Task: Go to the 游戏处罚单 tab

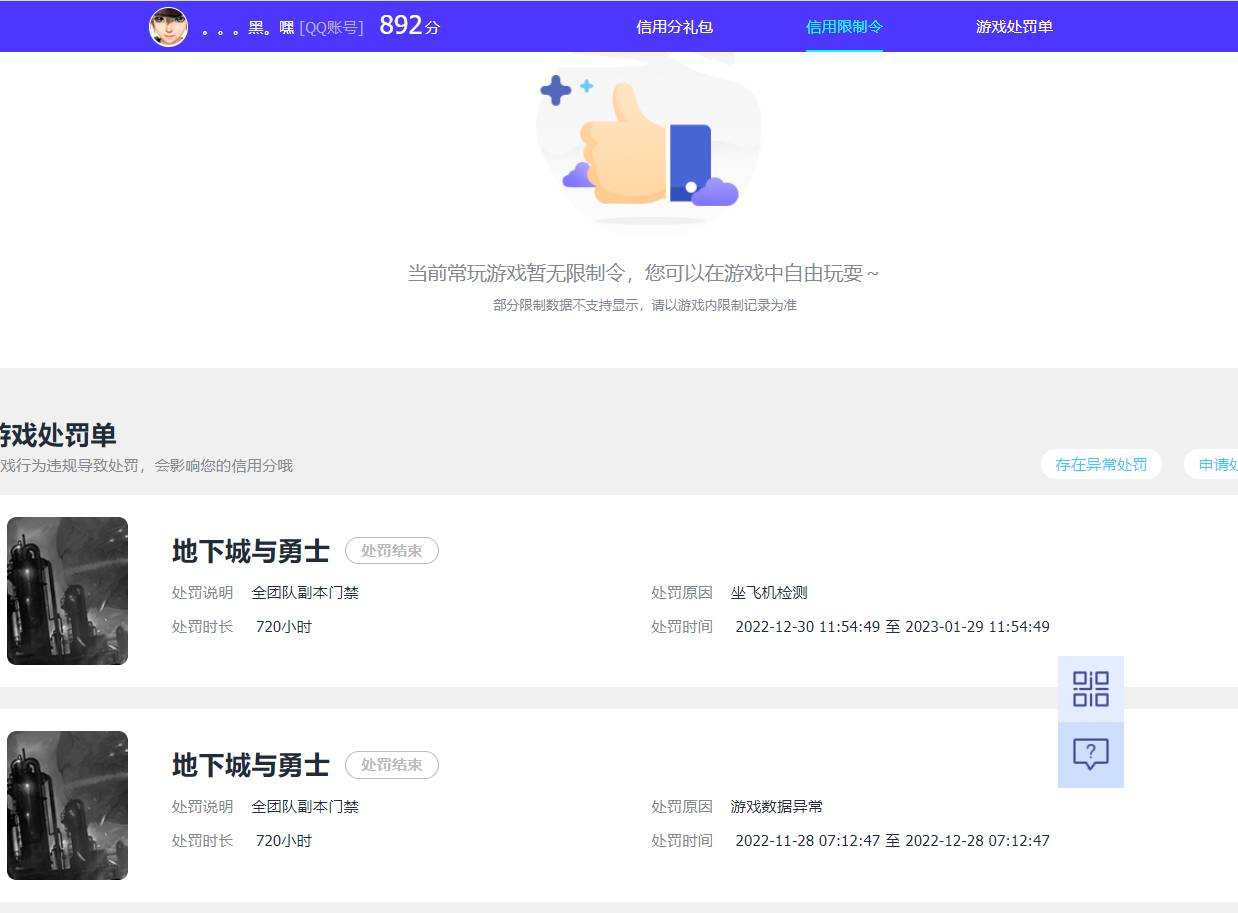Action: (1014, 27)
